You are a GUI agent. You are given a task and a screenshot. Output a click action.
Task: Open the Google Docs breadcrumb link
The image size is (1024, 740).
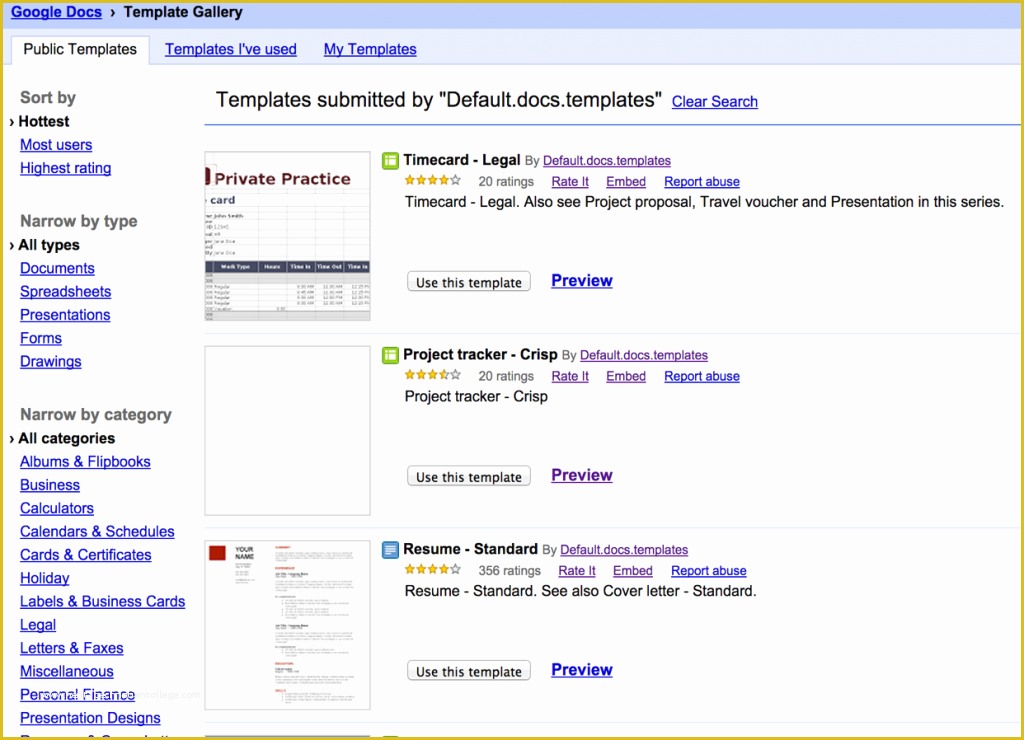point(56,12)
